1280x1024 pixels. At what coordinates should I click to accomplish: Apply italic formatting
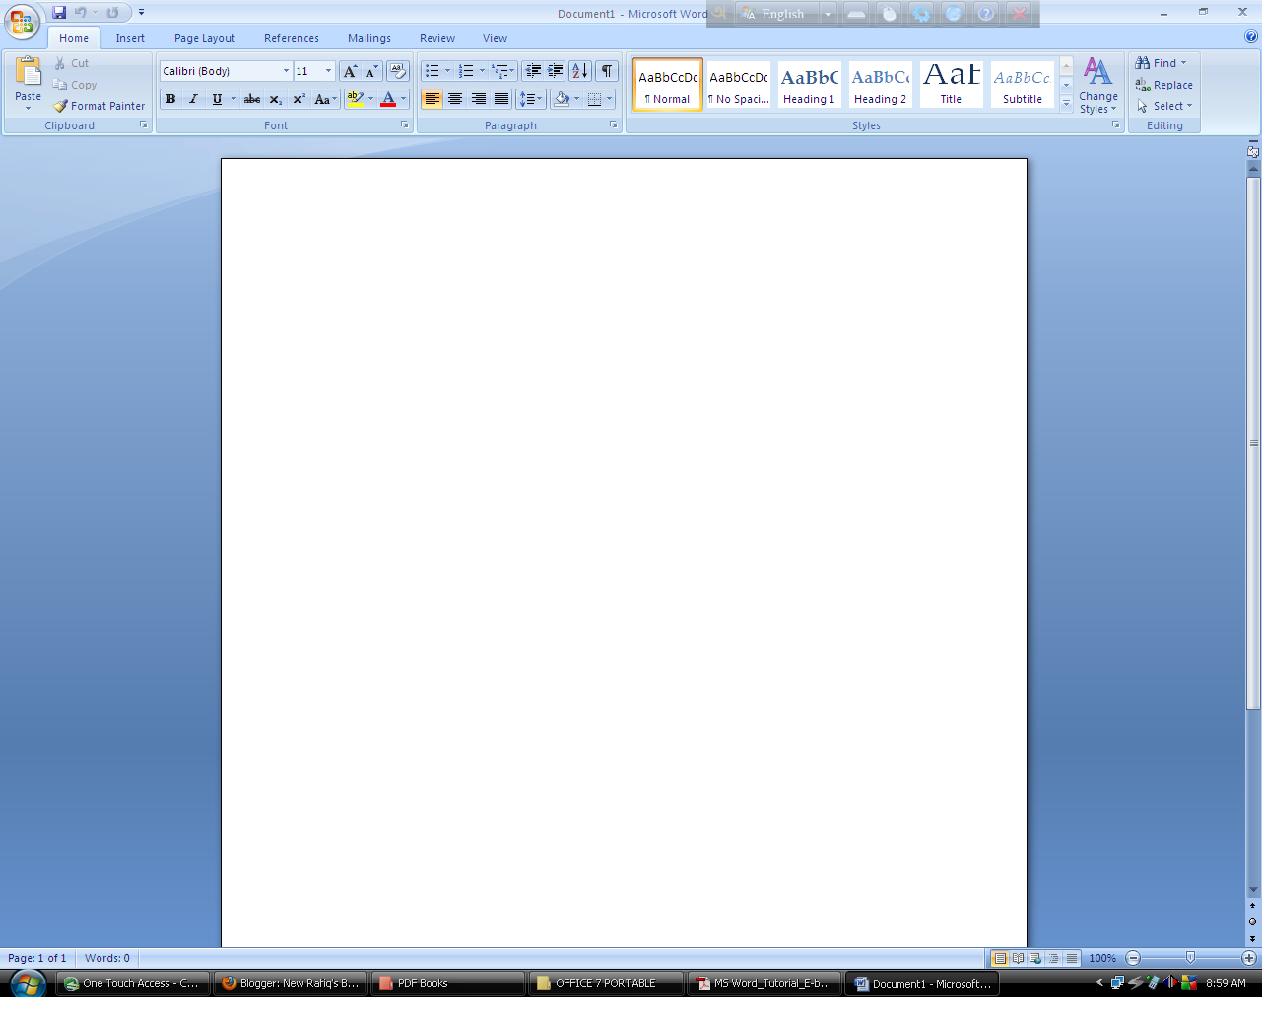[193, 98]
